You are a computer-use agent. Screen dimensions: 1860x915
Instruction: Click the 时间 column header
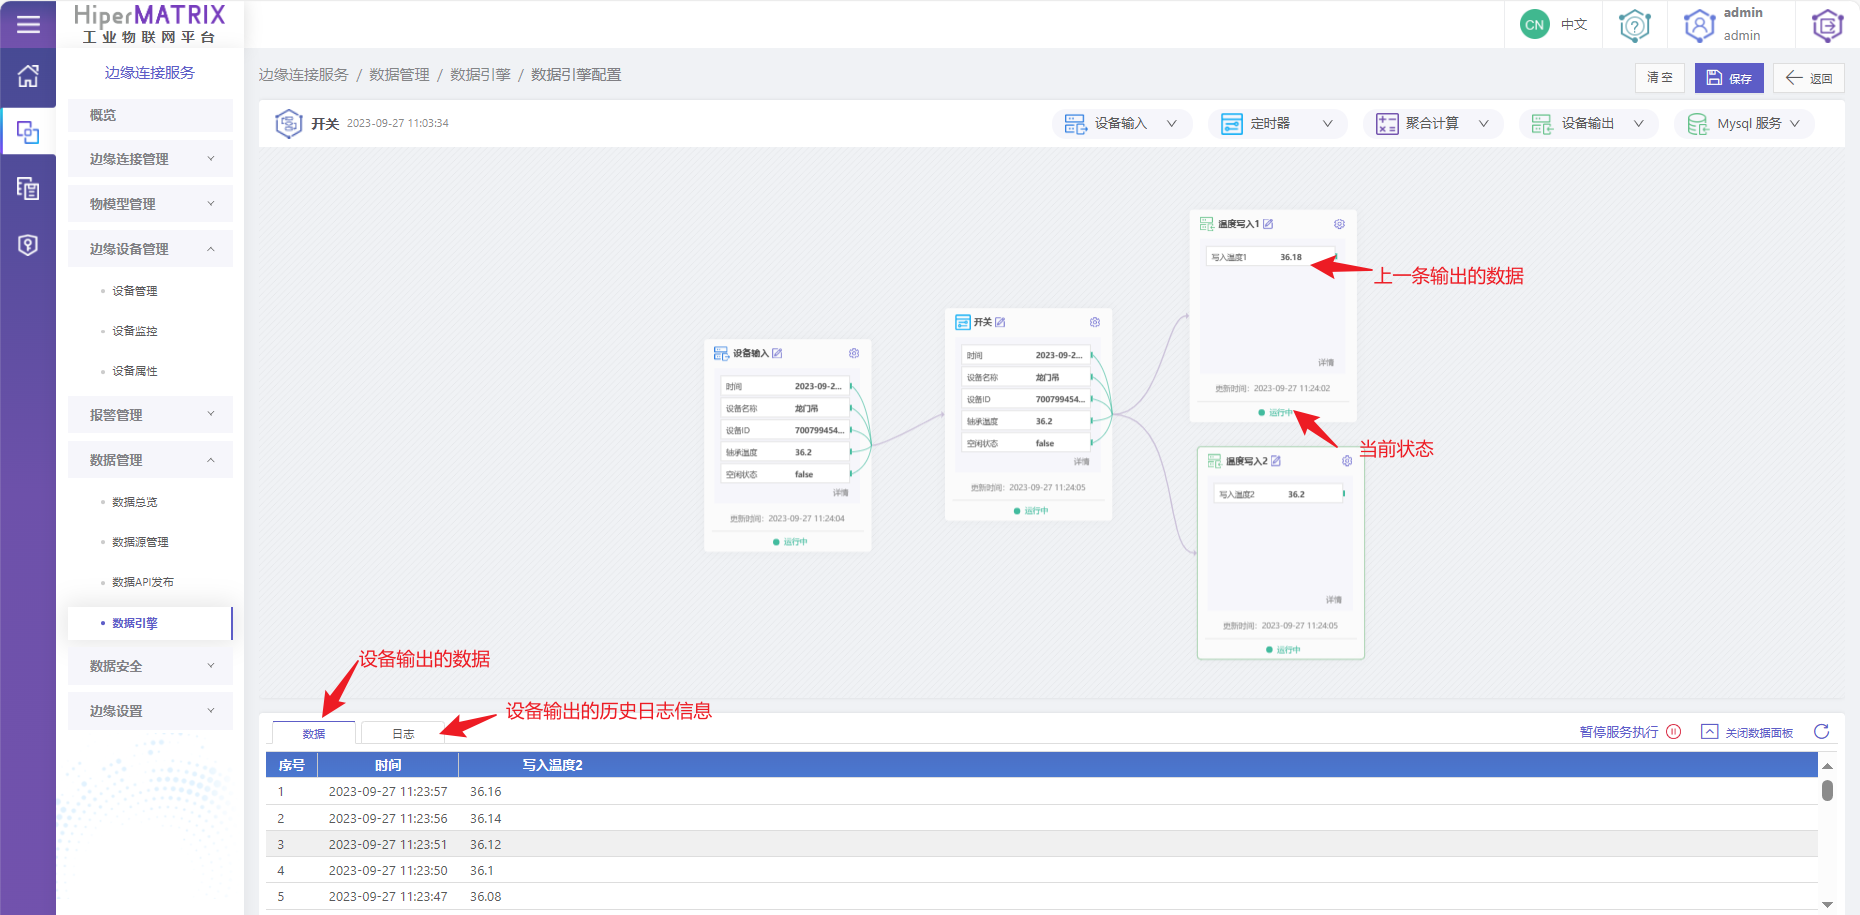click(x=388, y=765)
